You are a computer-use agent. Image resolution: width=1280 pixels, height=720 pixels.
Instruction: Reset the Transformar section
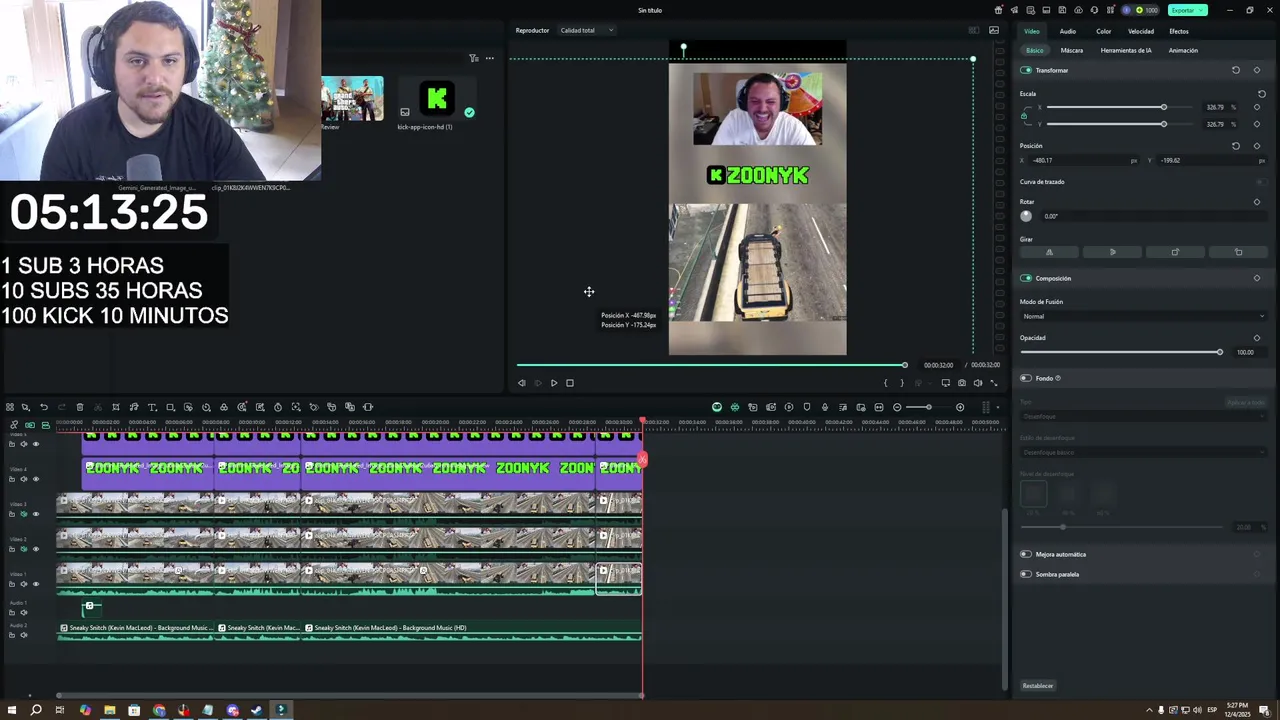[1236, 70]
